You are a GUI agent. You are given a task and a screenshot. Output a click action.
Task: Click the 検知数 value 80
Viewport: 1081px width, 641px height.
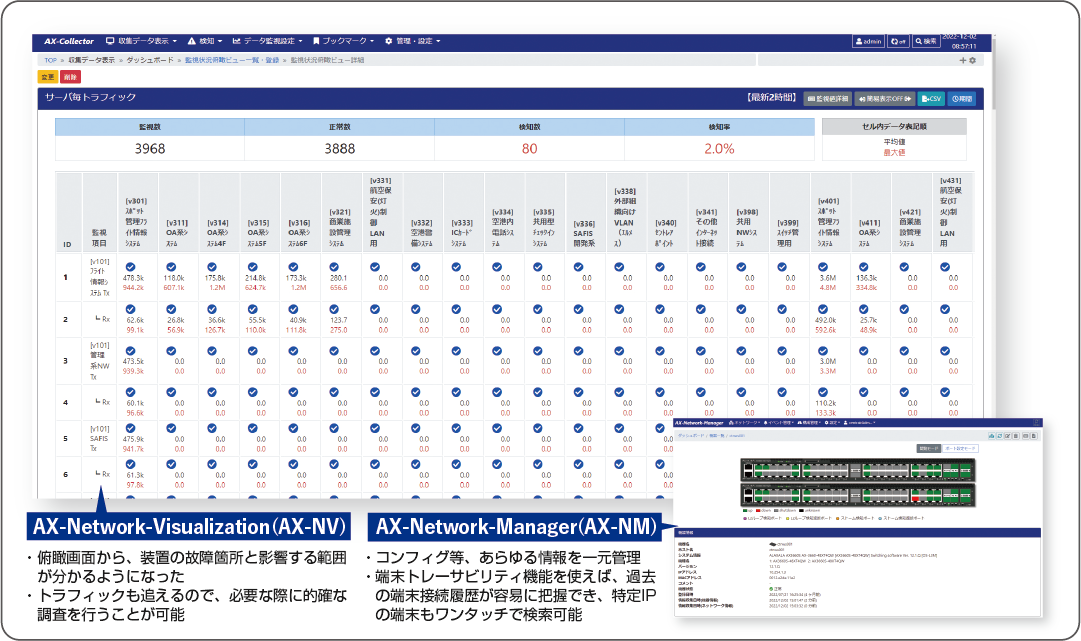click(x=529, y=149)
